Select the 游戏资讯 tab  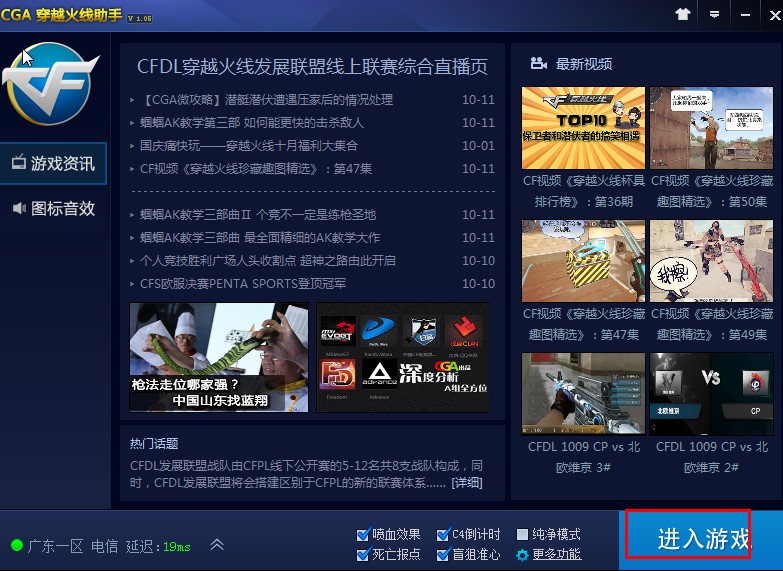(53, 163)
